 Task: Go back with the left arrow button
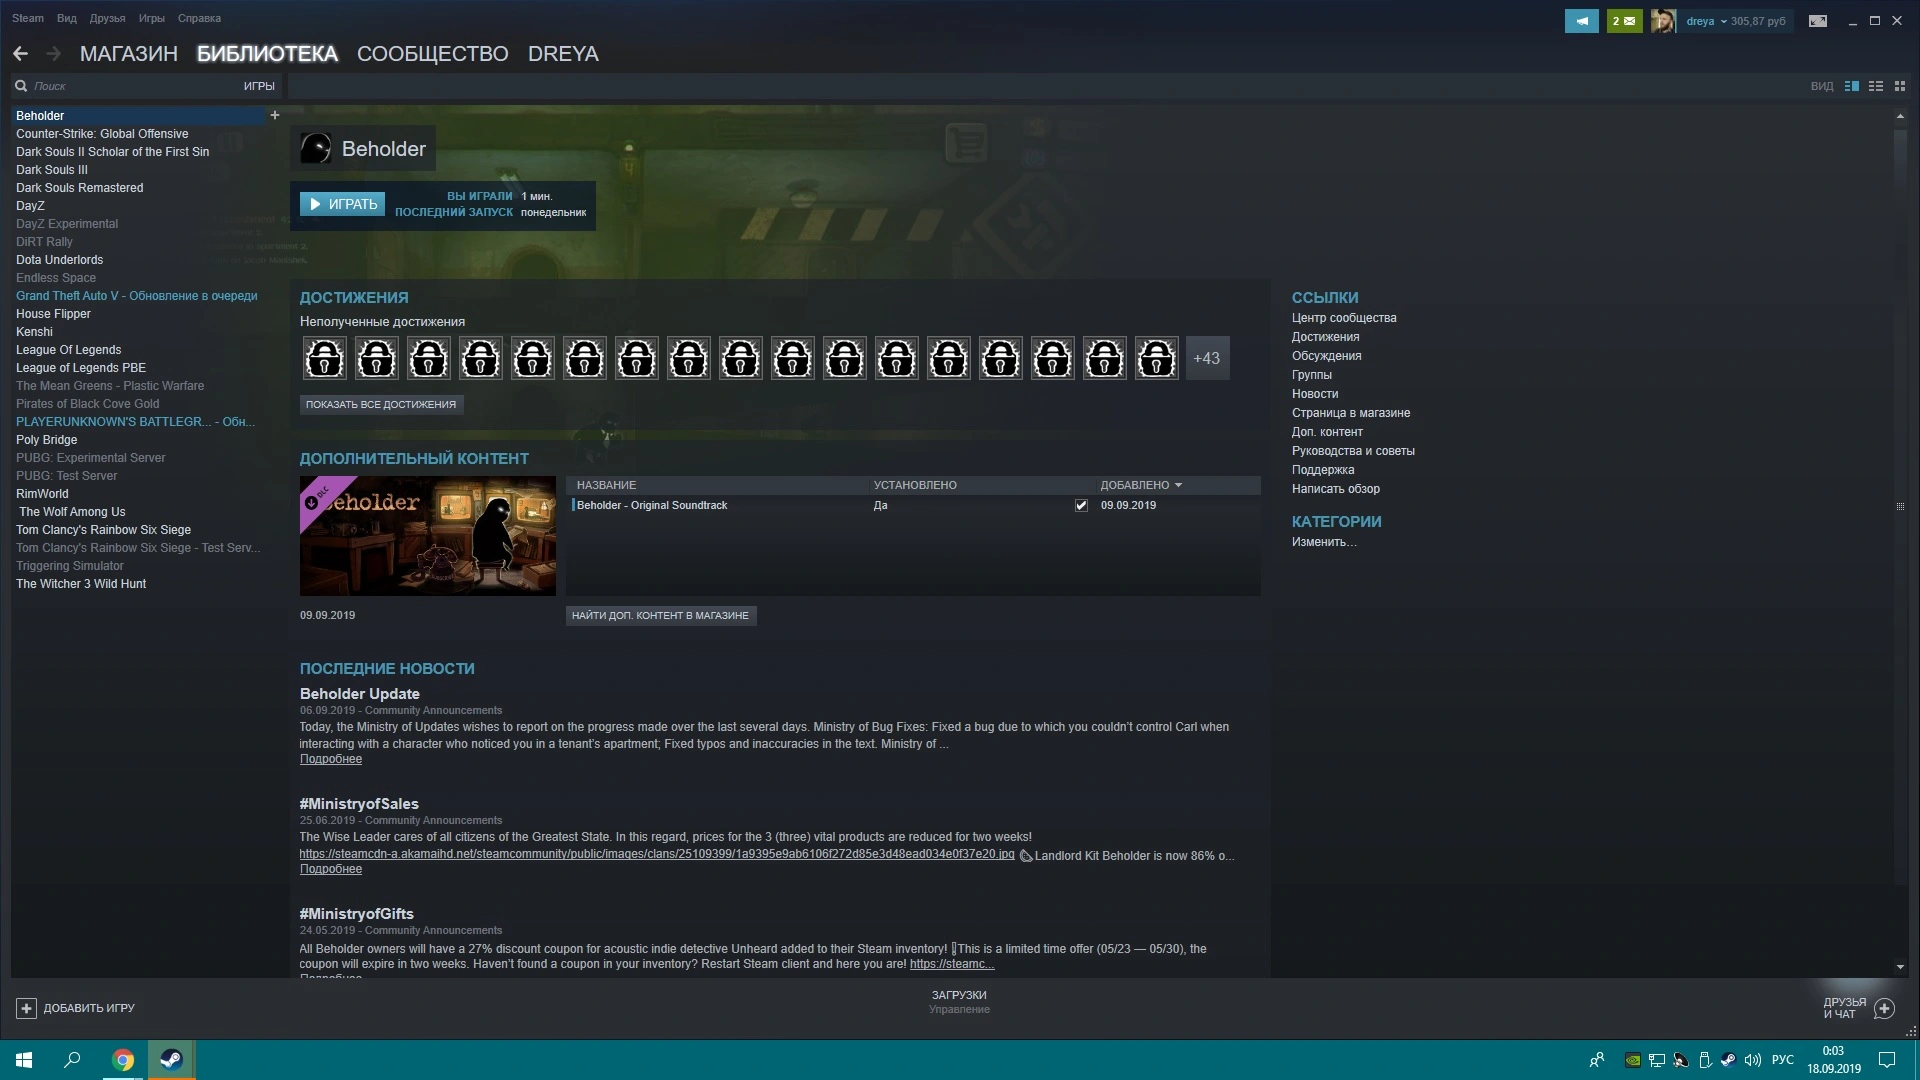pos(20,54)
